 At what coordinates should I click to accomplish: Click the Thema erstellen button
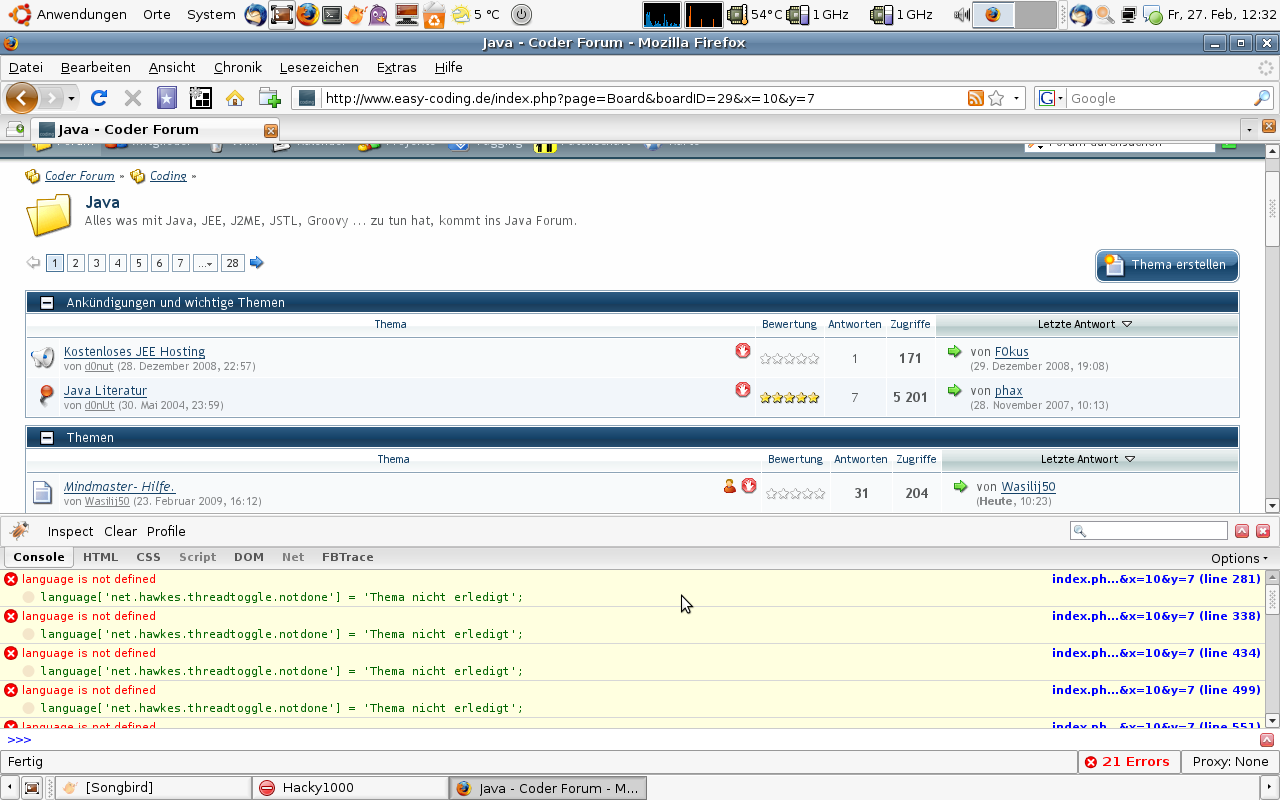point(1167,265)
